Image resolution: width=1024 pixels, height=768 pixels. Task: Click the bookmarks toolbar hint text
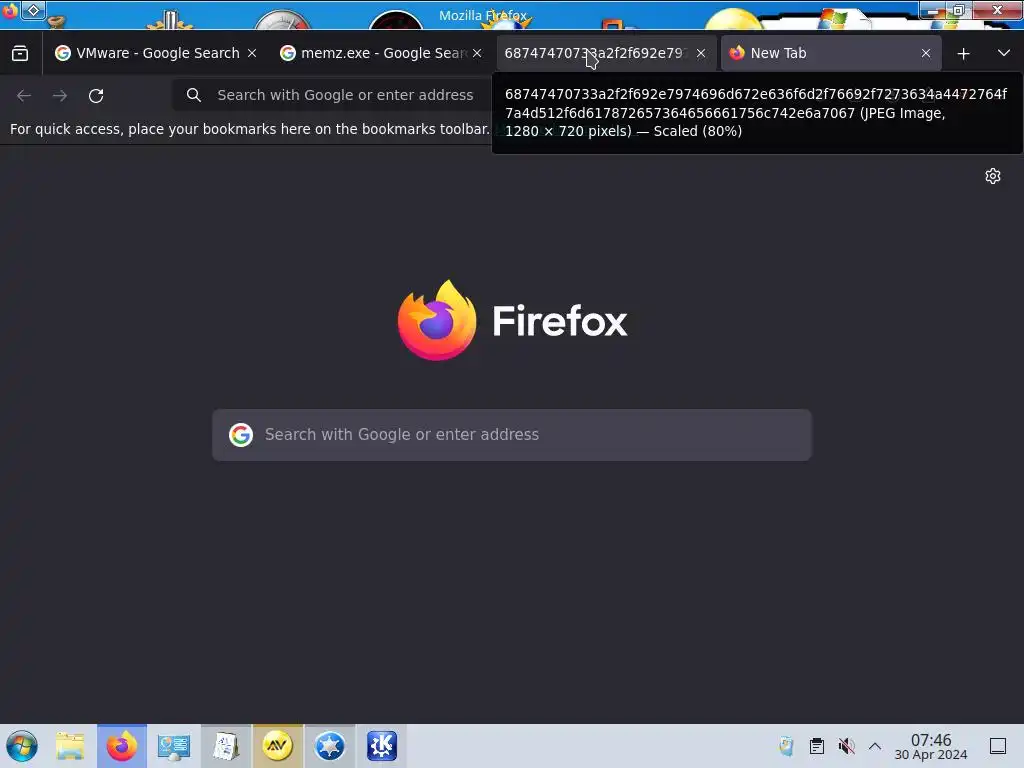tap(249, 129)
